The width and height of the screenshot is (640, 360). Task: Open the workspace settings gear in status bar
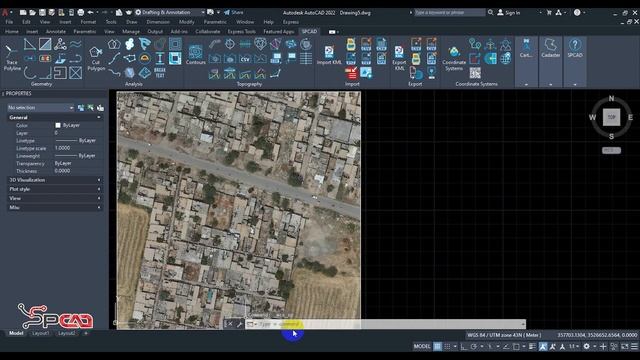(x=587, y=347)
